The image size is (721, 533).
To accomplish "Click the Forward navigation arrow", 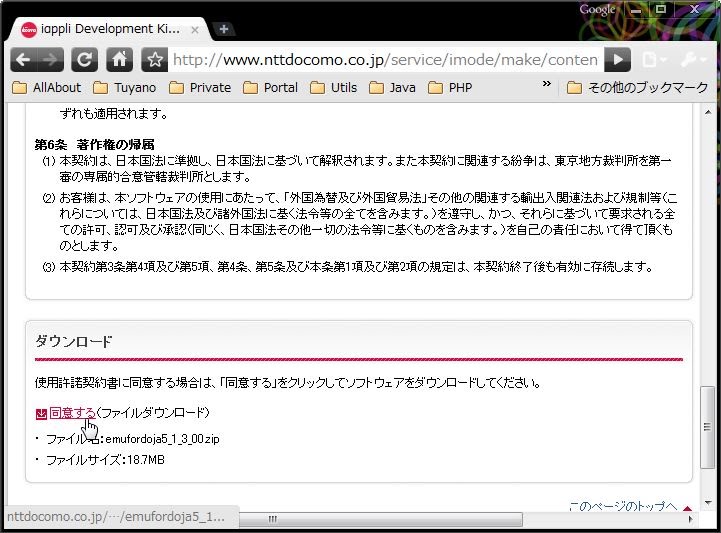I will point(52,59).
